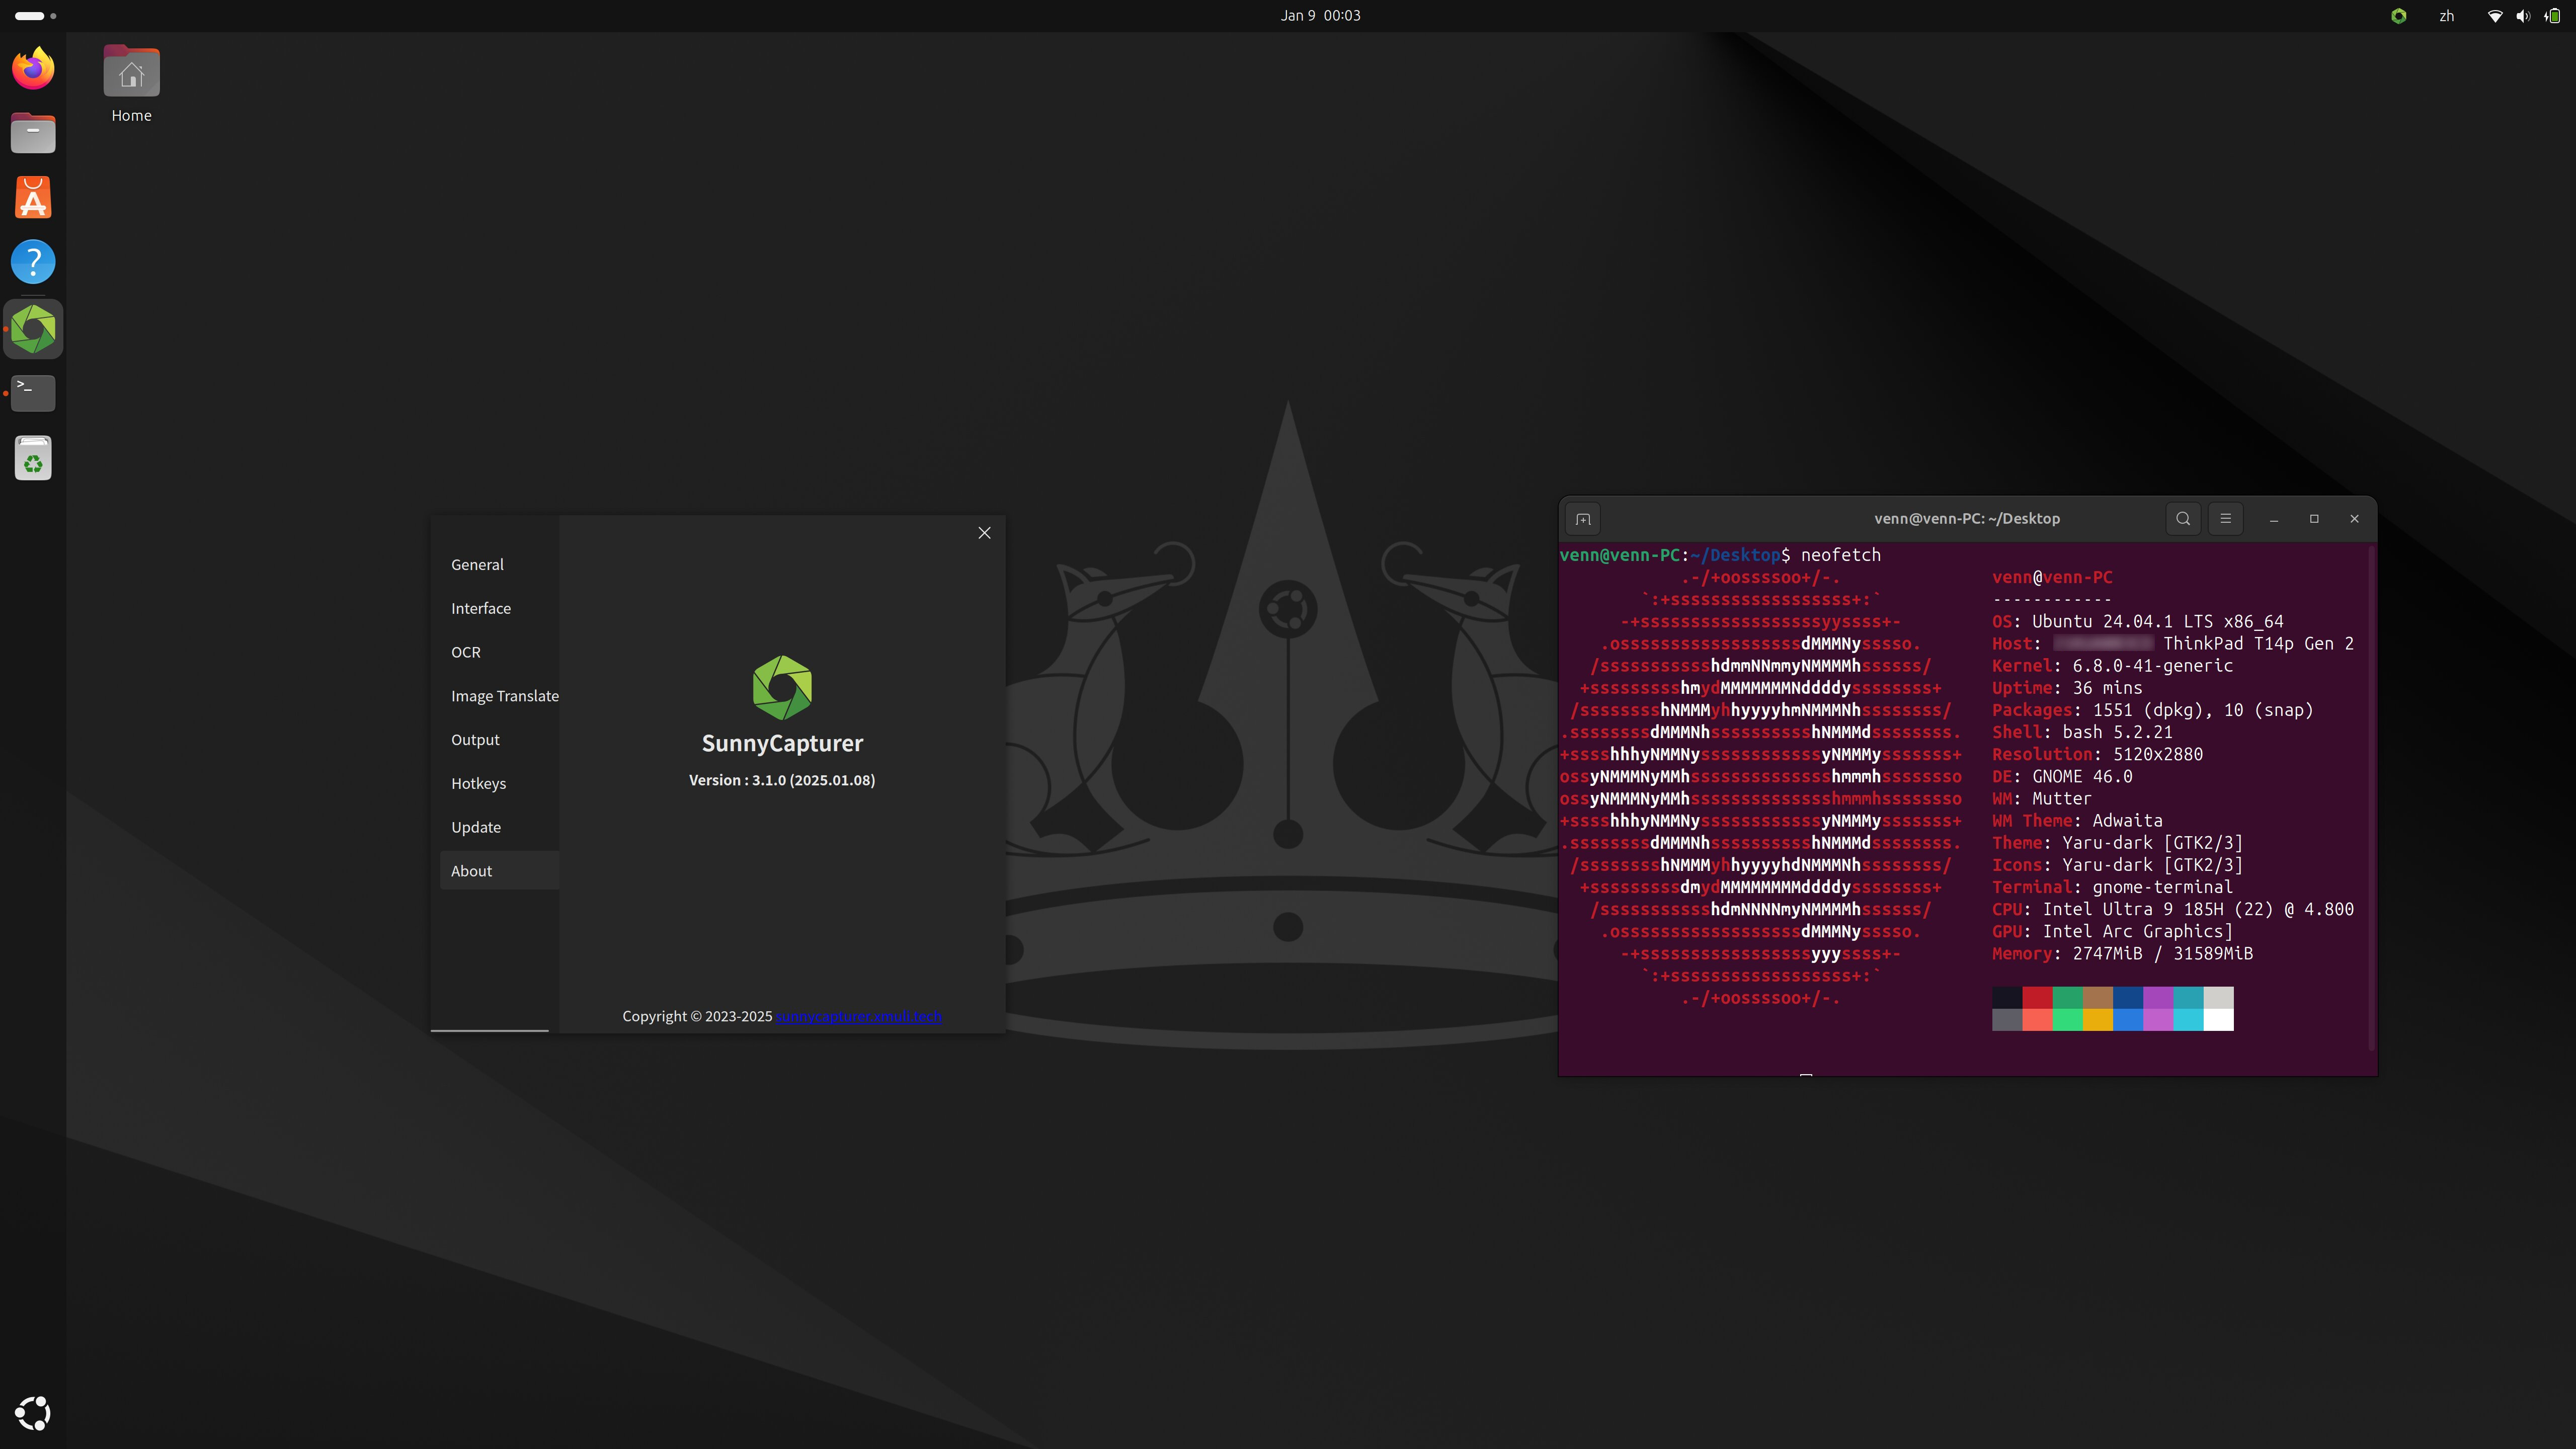Select the Output settings tab
The height and width of the screenshot is (1449, 2576).
499,740
